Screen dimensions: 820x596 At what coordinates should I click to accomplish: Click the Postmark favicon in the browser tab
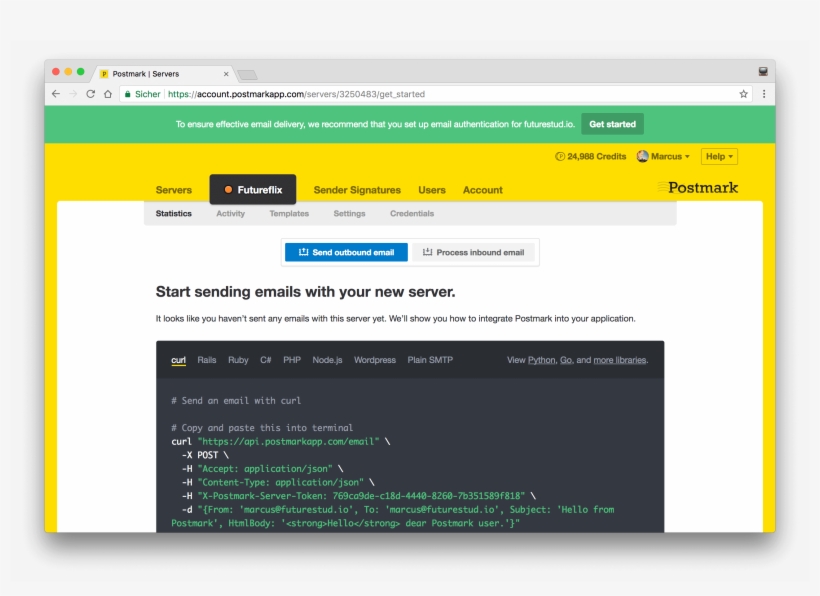104,73
